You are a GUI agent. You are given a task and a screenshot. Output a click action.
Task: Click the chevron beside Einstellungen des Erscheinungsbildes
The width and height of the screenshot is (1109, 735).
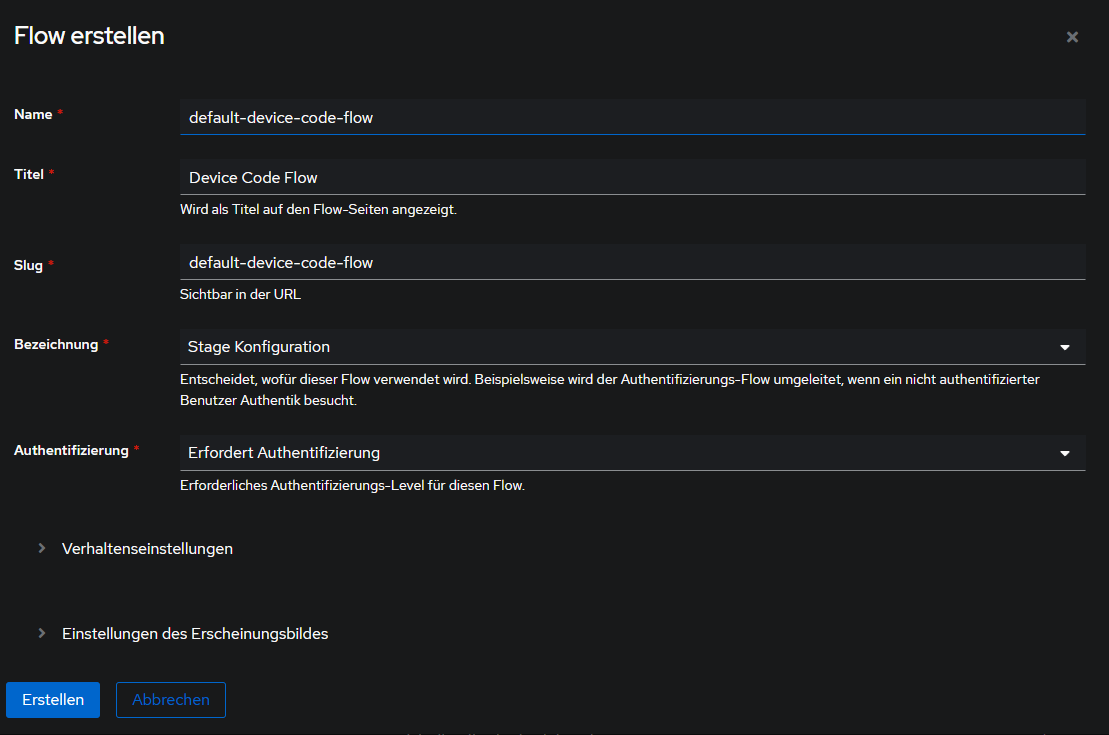[x=41, y=633]
